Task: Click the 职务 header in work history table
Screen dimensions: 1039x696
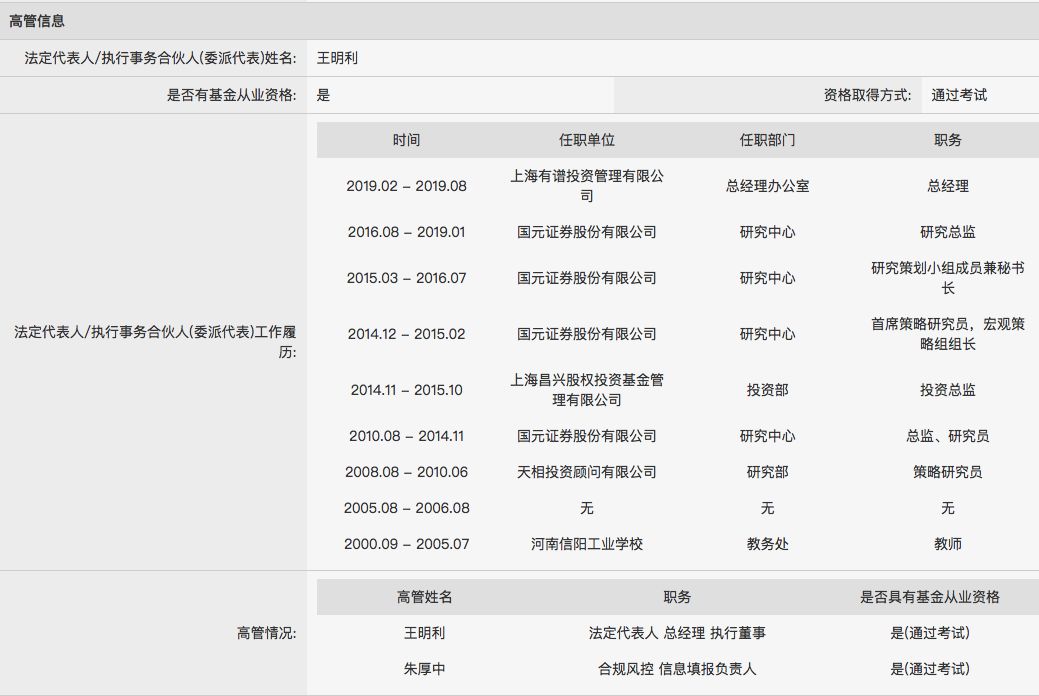Action: 948,140
